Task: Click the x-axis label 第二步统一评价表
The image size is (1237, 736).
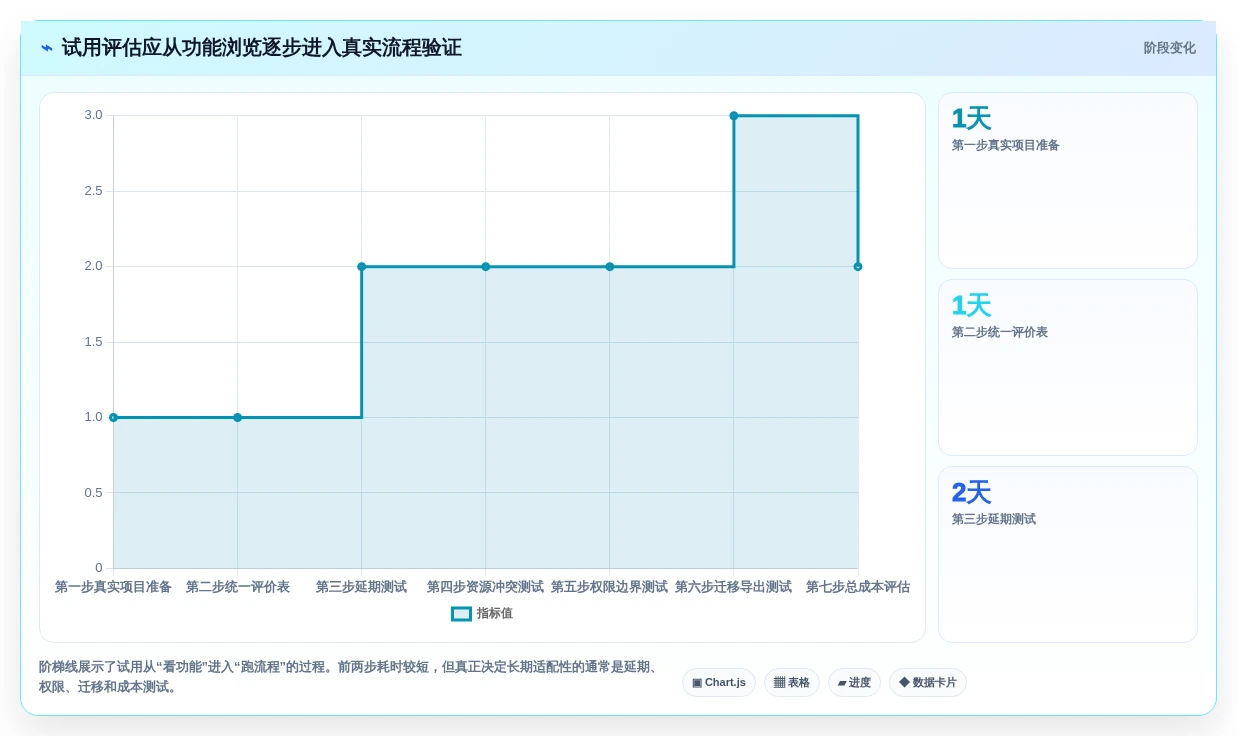Action: [x=237, y=587]
